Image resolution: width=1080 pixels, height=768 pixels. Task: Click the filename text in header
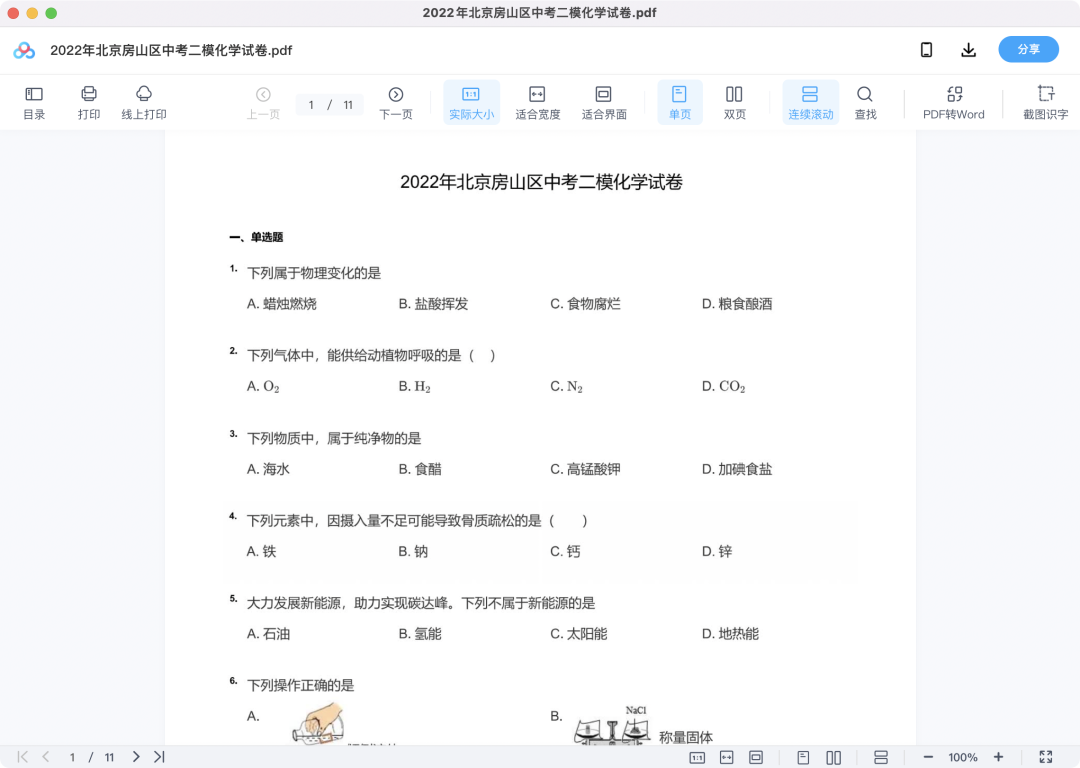[171, 50]
